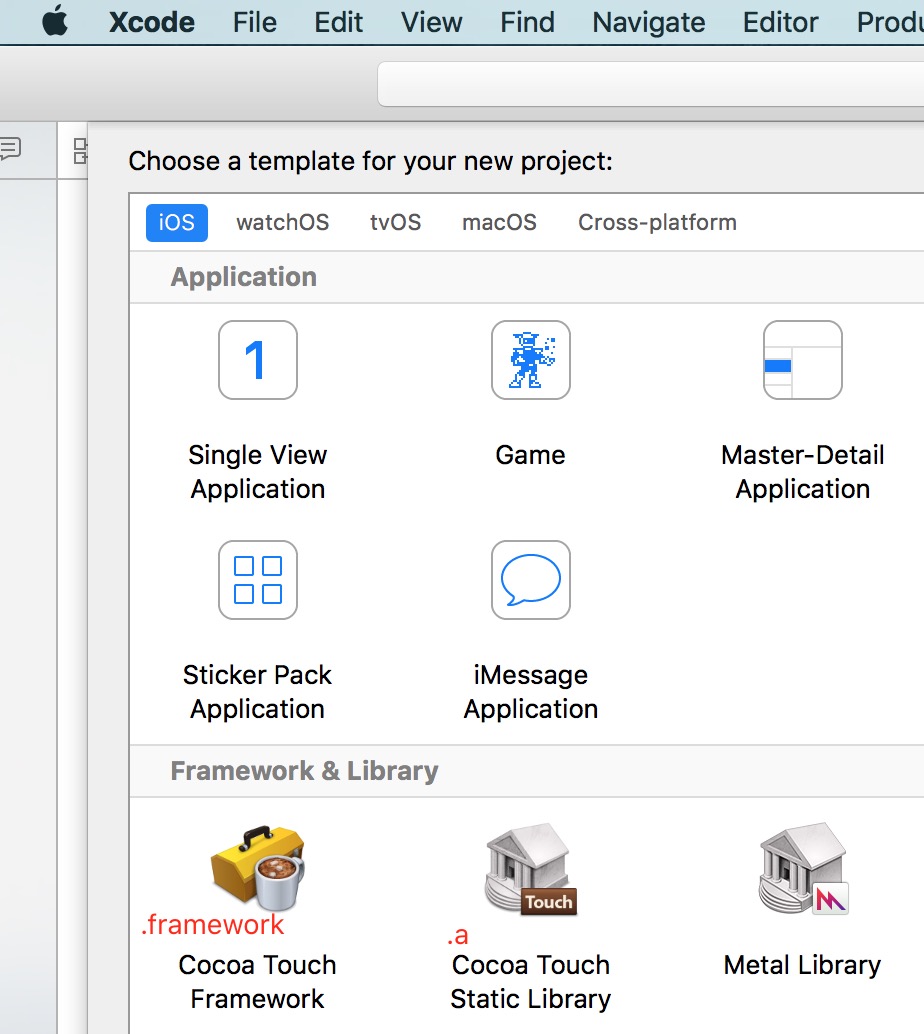Click the Framework & Library section header

coord(304,771)
